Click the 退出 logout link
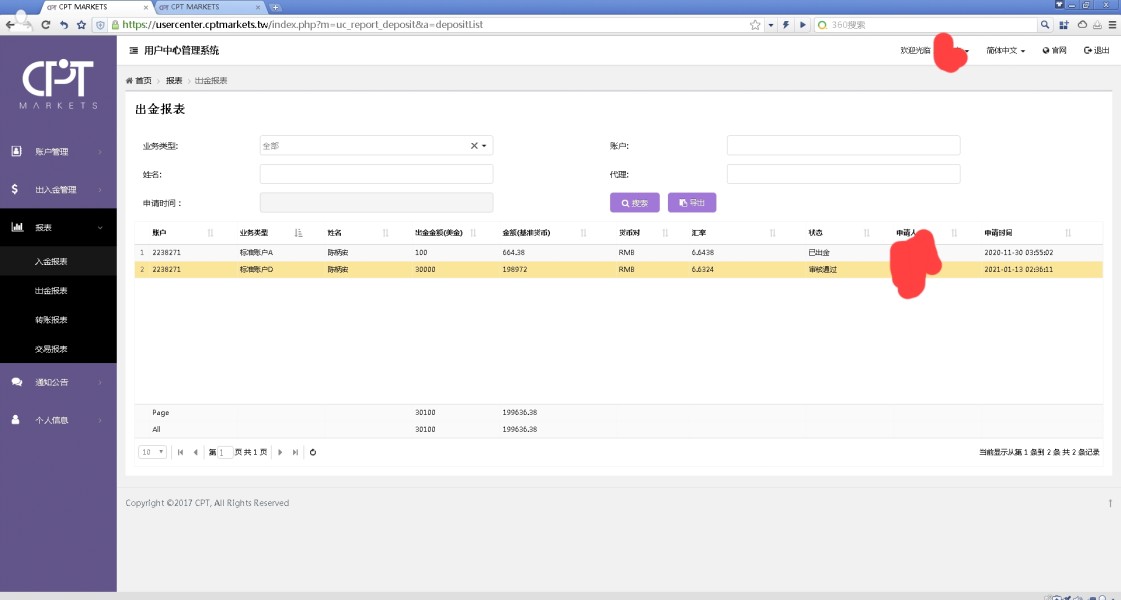 [1097, 50]
